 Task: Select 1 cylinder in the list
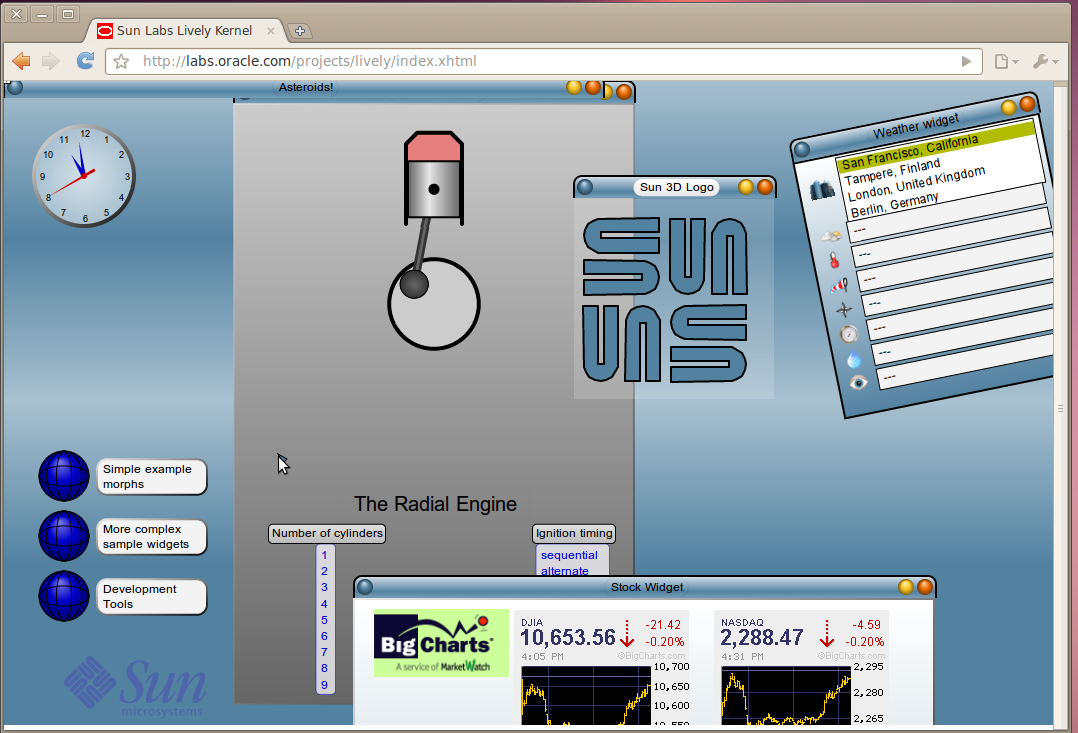pos(324,555)
